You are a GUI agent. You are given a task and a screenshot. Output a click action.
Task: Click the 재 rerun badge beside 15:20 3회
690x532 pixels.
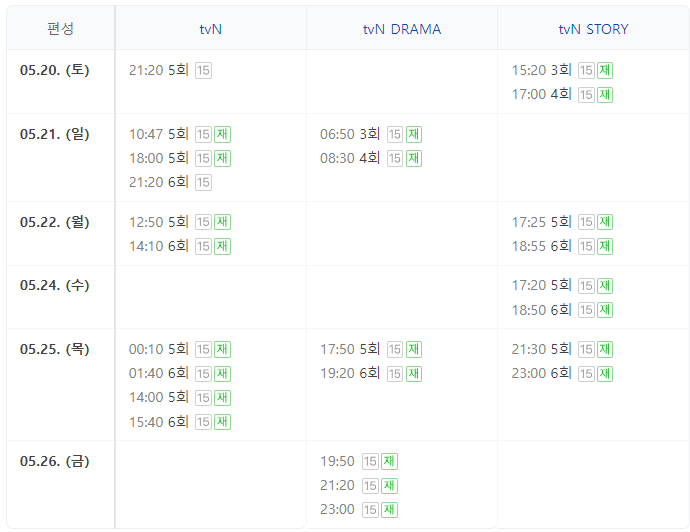pyautogui.click(x=605, y=70)
